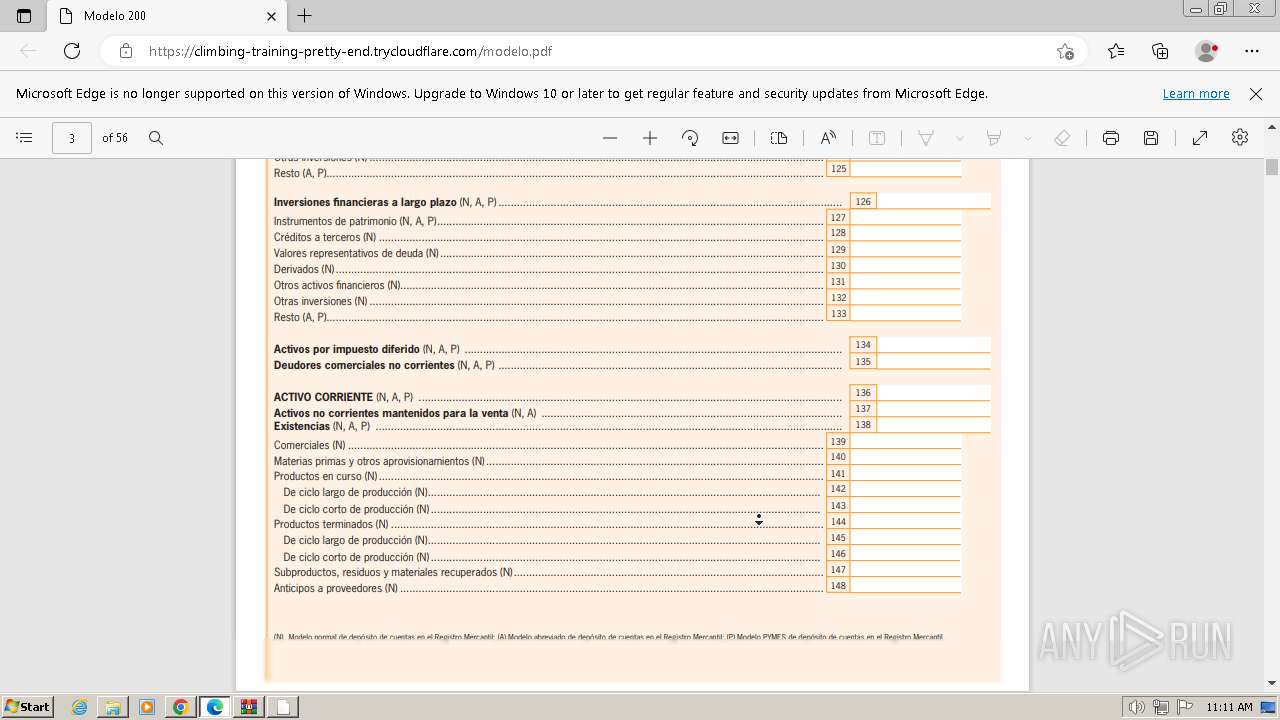Toggle PDF table of contents
The image size is (1280, 720).
[25, 138]
